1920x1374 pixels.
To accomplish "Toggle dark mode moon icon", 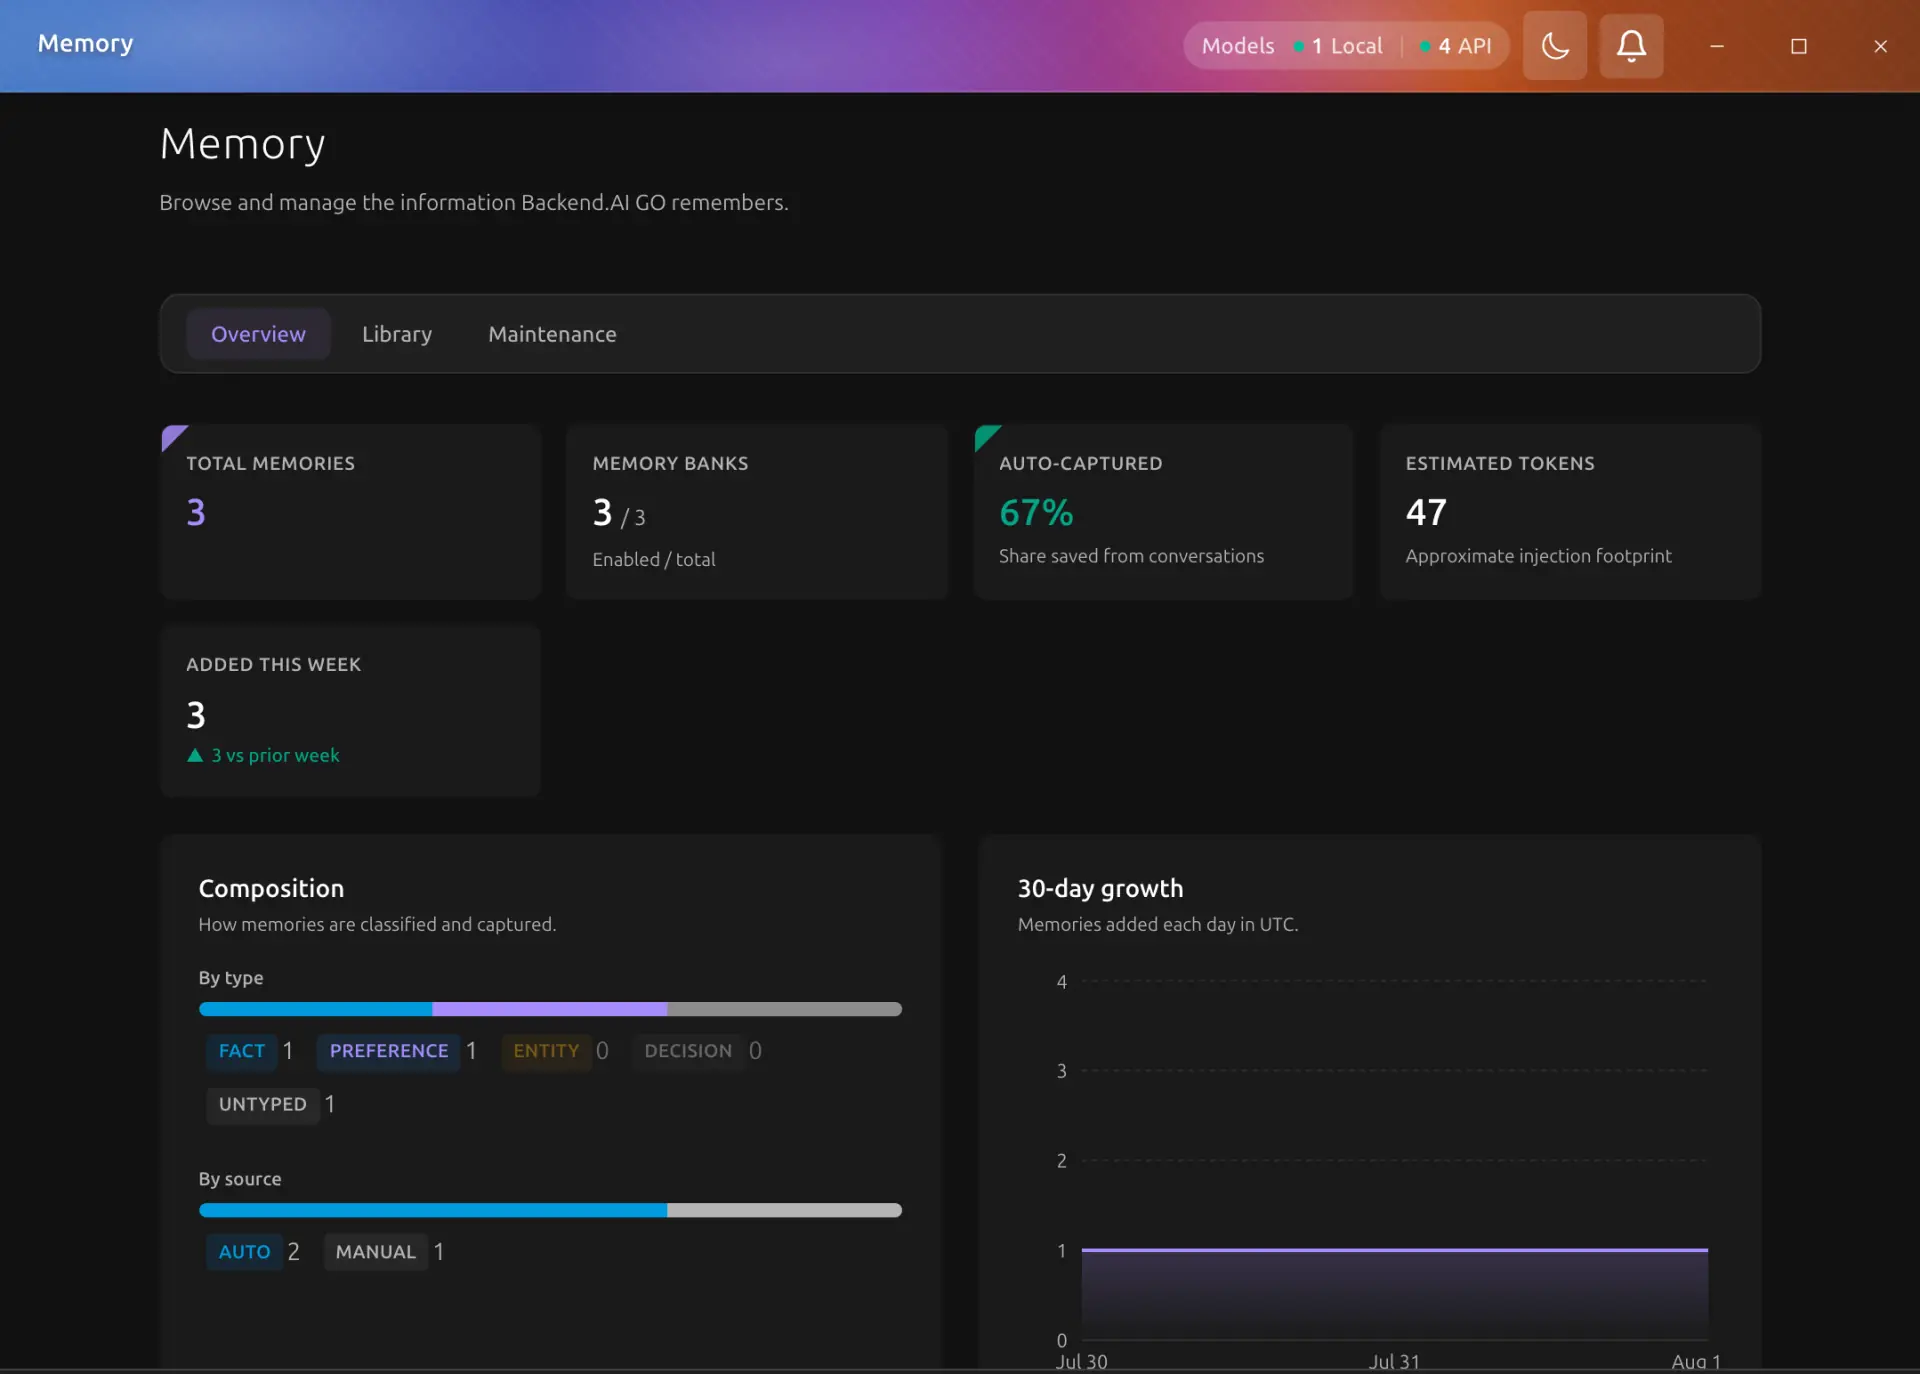I will [1554, 46].
